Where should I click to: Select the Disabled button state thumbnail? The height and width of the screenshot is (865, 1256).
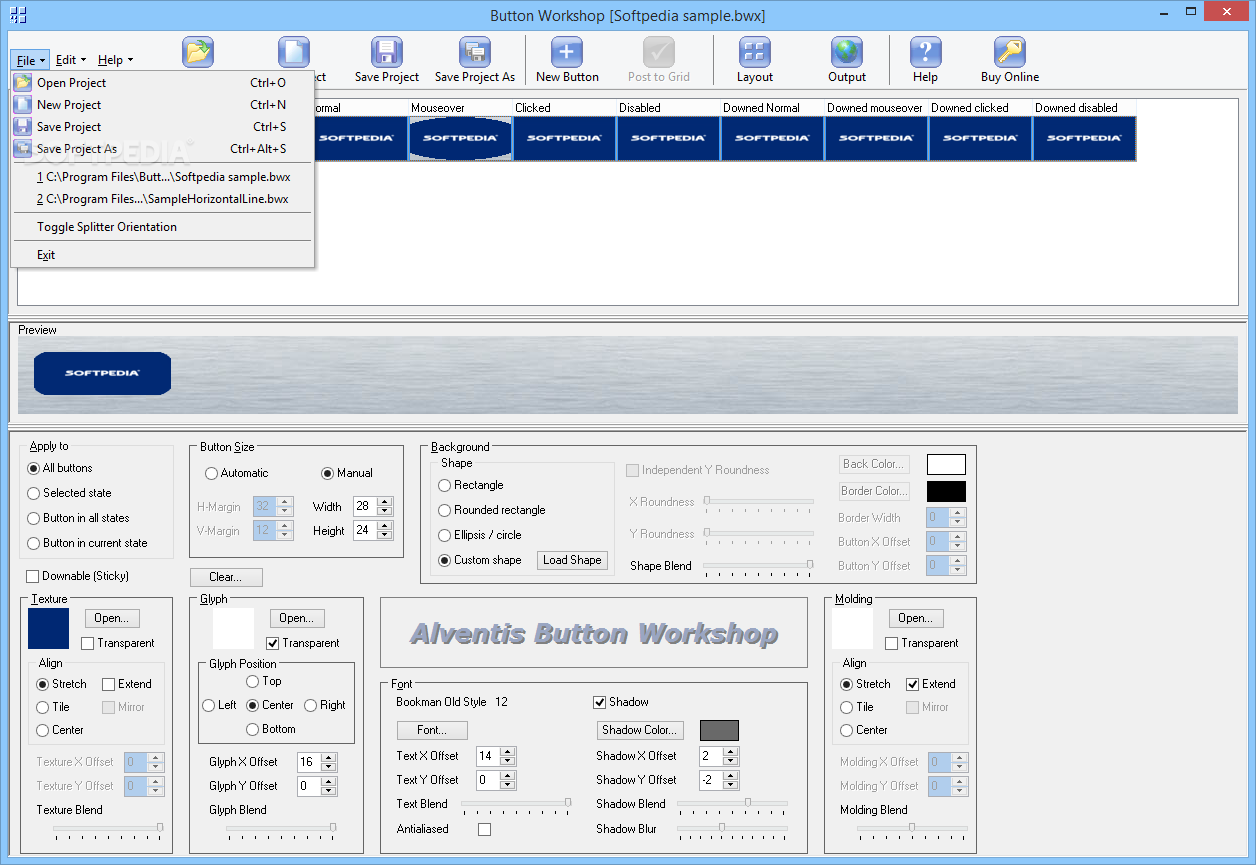pos(668,138)
